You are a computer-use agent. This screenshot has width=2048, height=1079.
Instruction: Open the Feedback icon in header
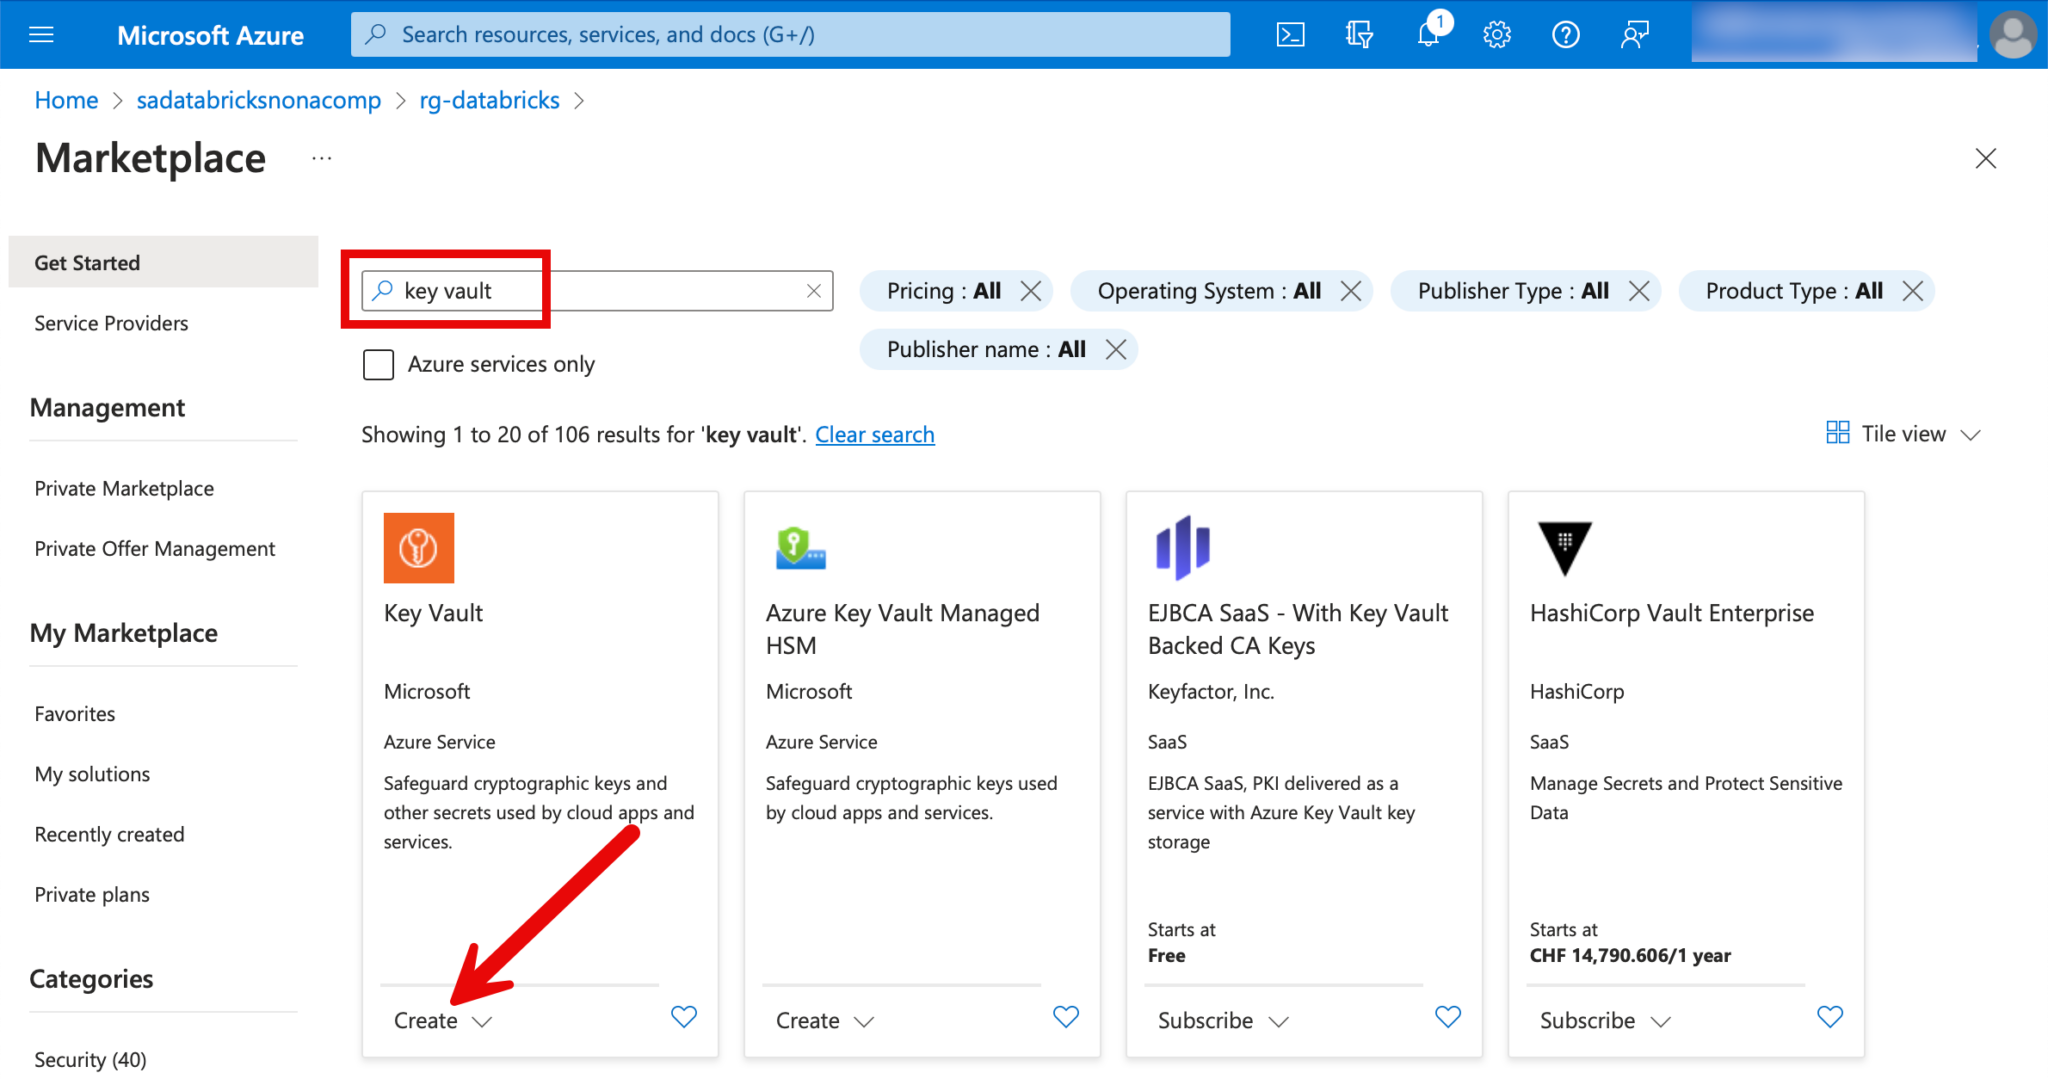[x=1634, y=35]
